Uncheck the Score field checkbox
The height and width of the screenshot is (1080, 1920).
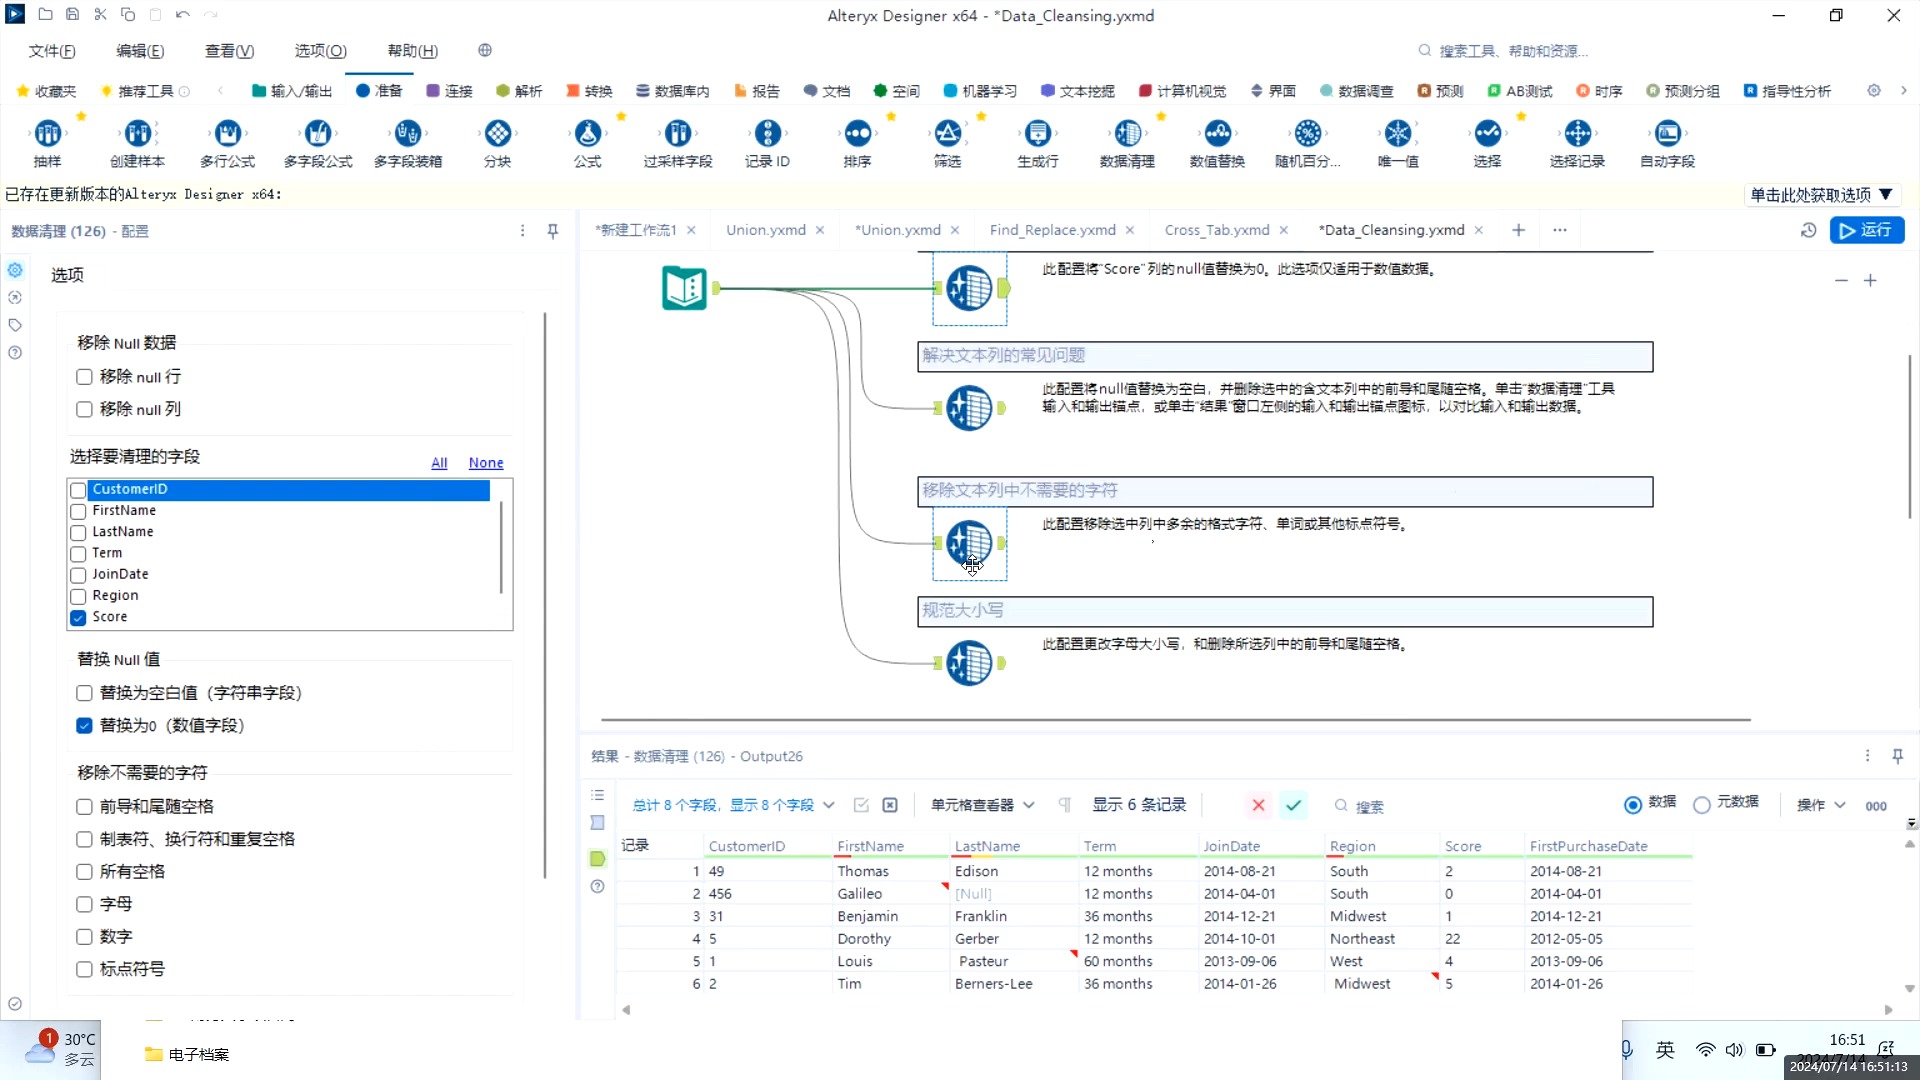(78, 618)
